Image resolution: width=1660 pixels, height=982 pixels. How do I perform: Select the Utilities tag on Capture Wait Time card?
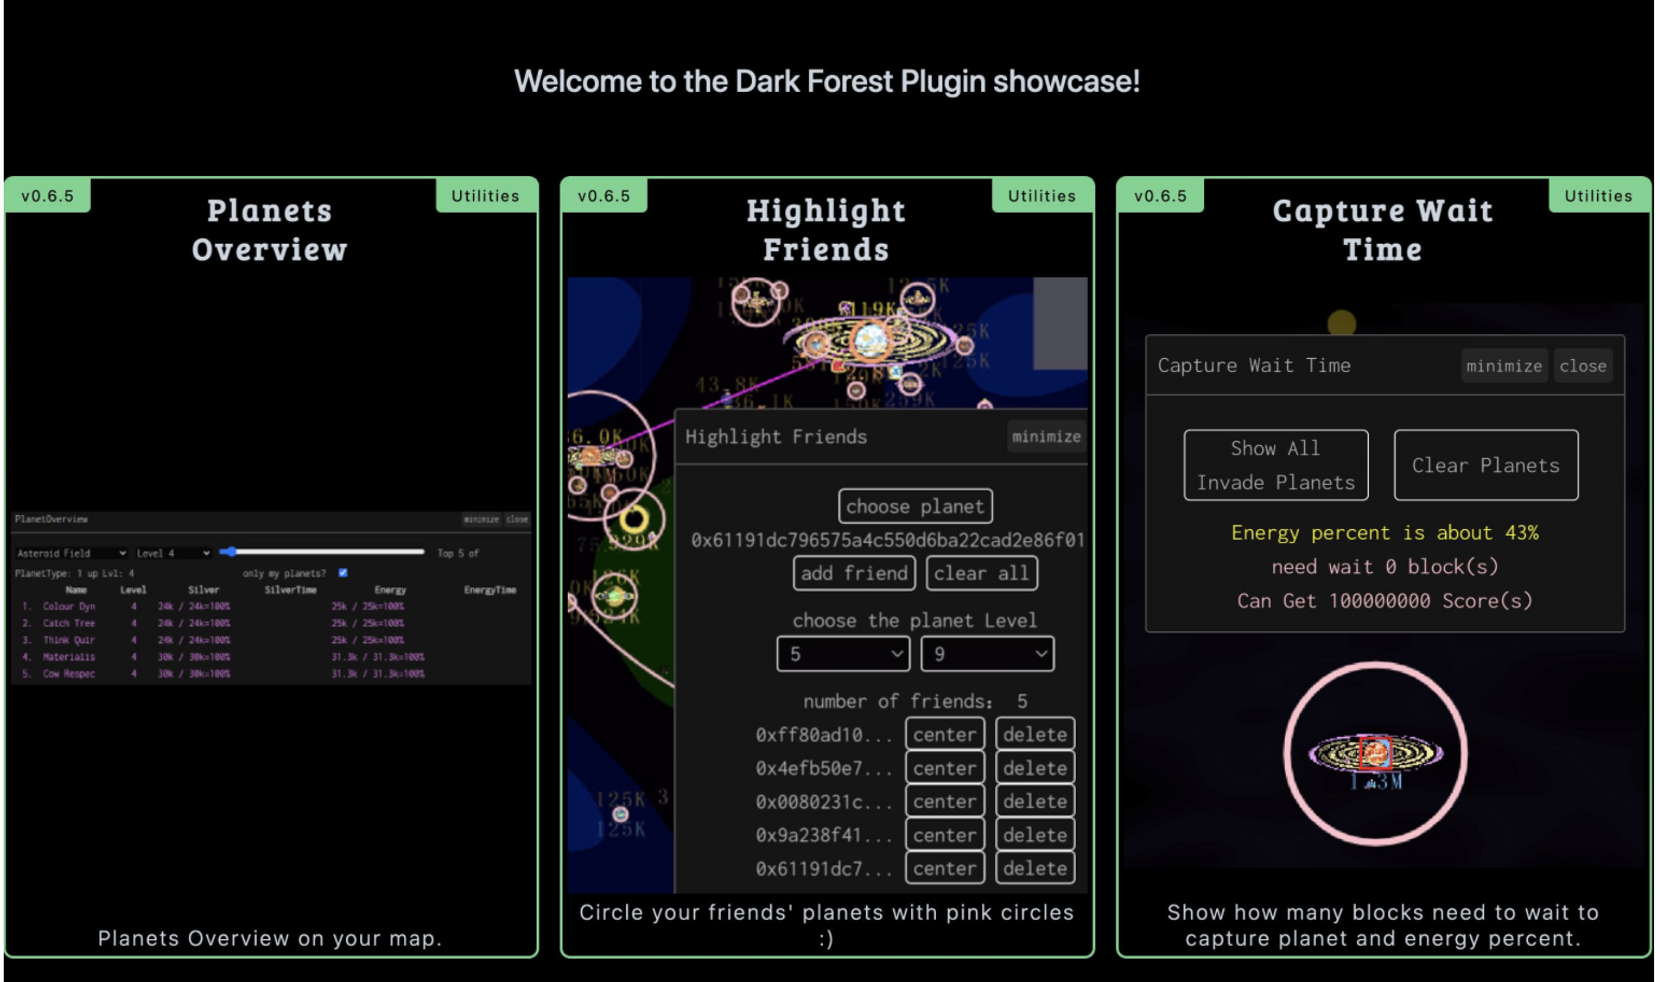(x=1598, y=196)
